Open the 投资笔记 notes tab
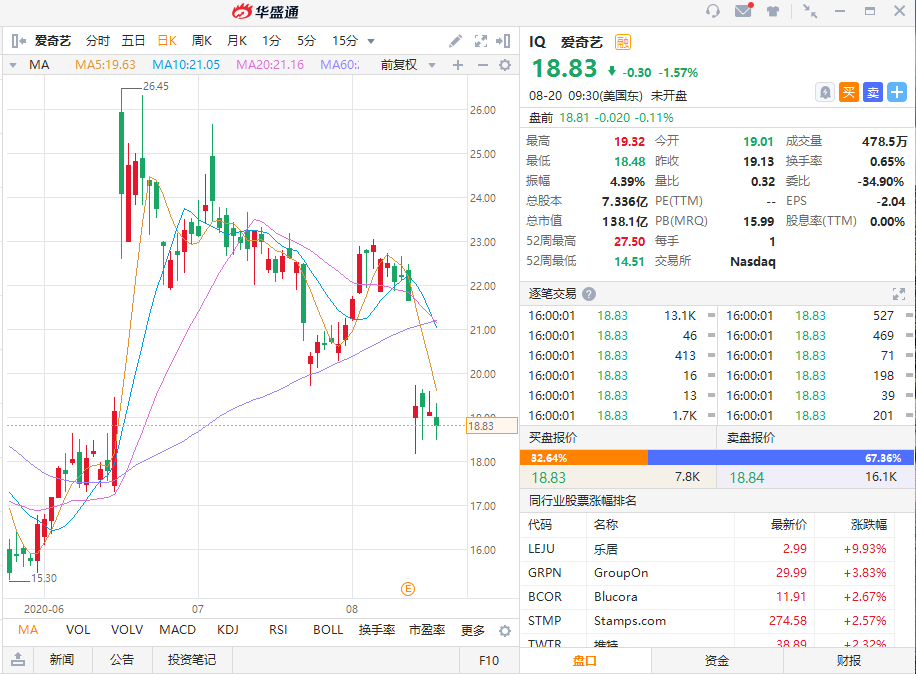Image resolution: width=916 pixels, height=674 pixels. click(x=192, y=659)
